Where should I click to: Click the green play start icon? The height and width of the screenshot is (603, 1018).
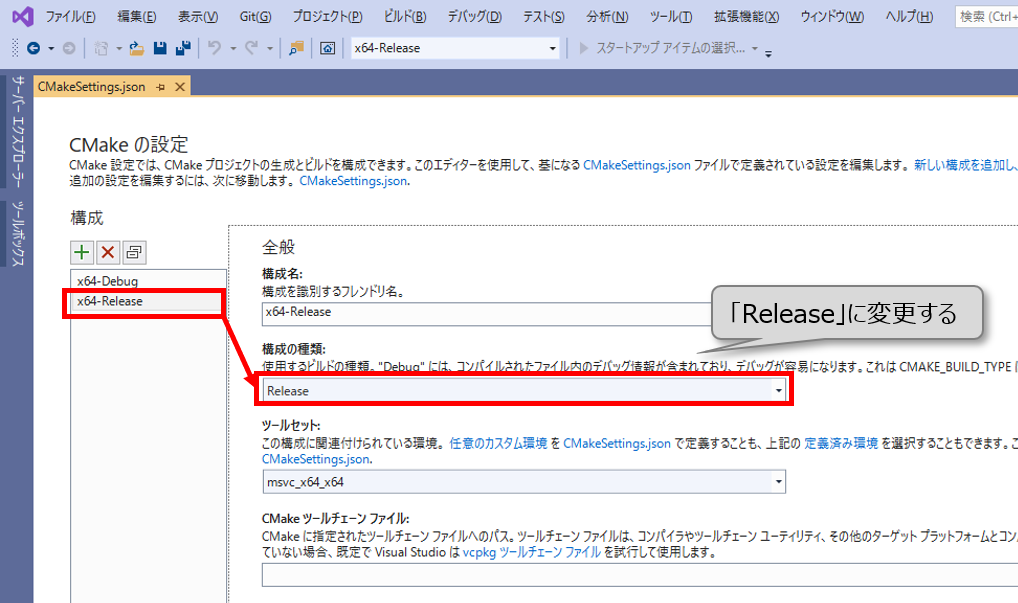(x=584, y=48)
